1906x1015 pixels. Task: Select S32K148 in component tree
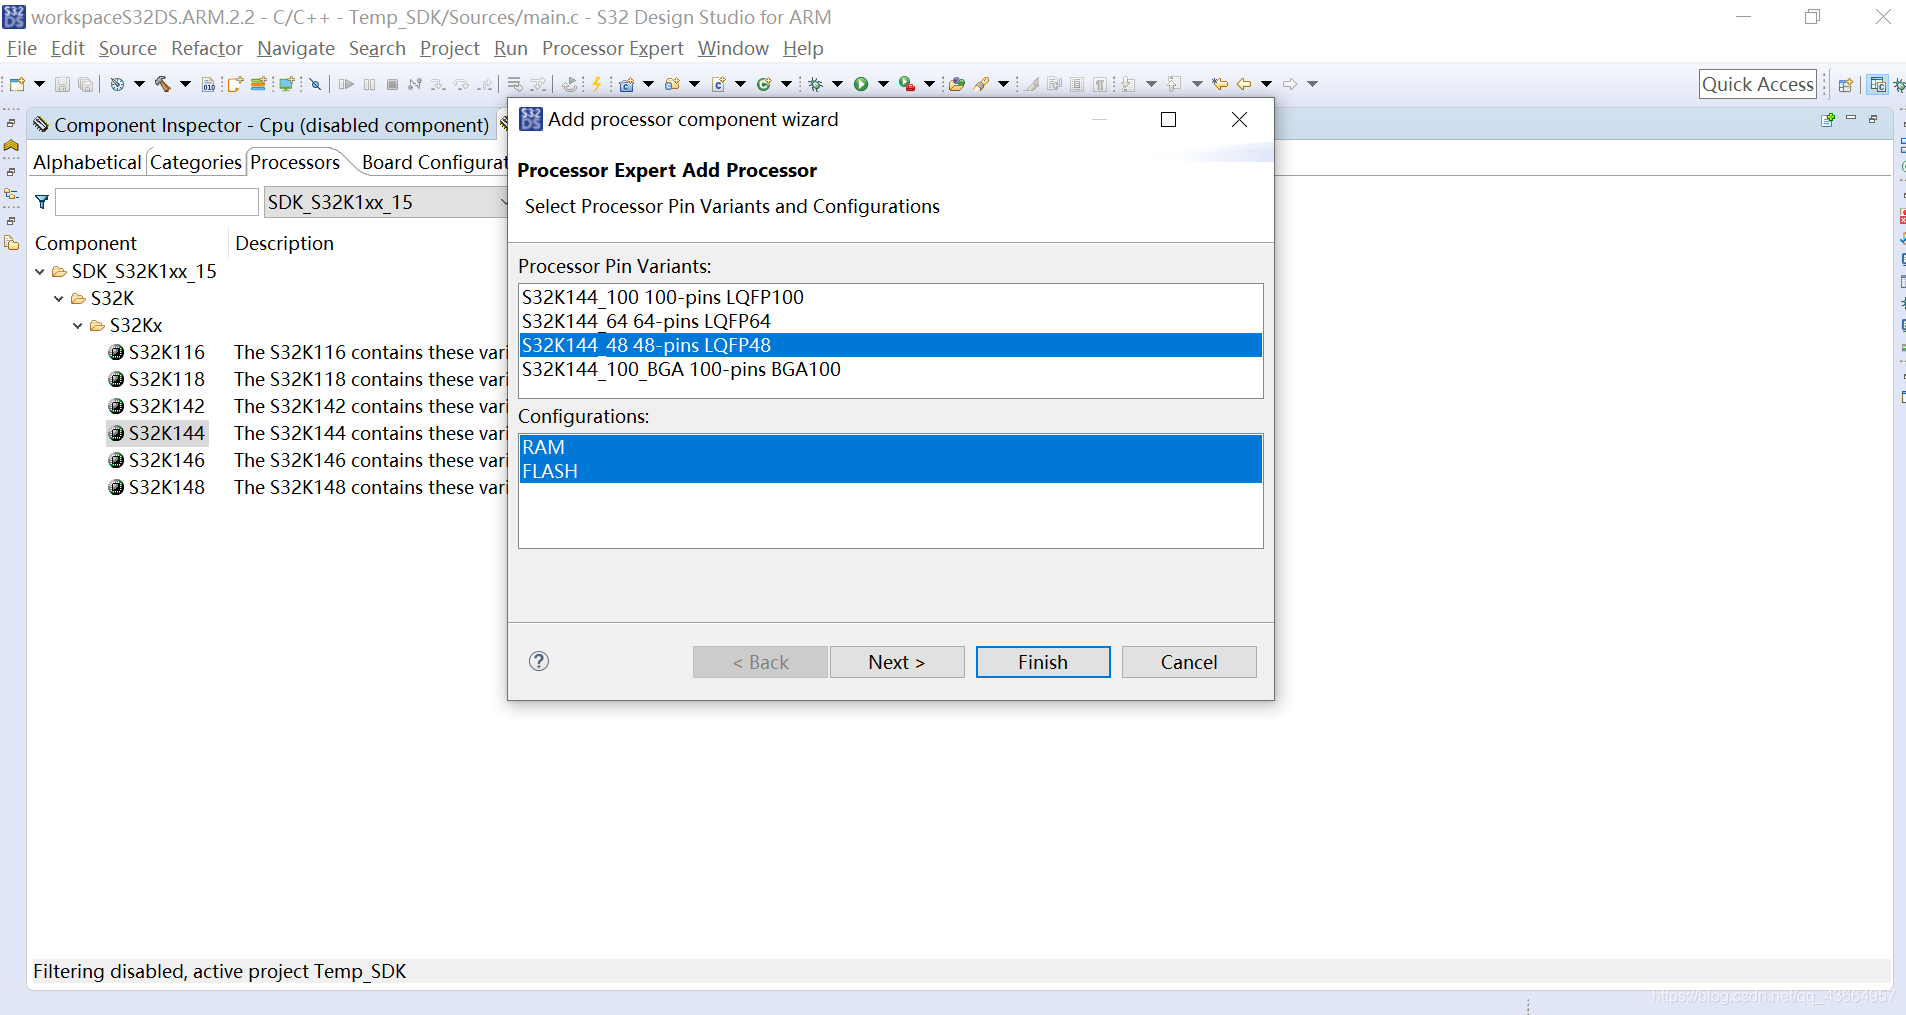167,487
